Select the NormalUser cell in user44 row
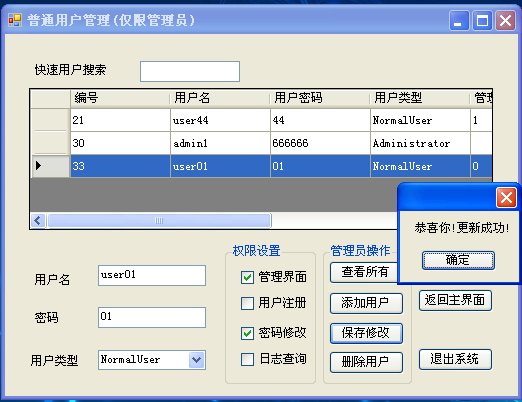 (420, 120)
